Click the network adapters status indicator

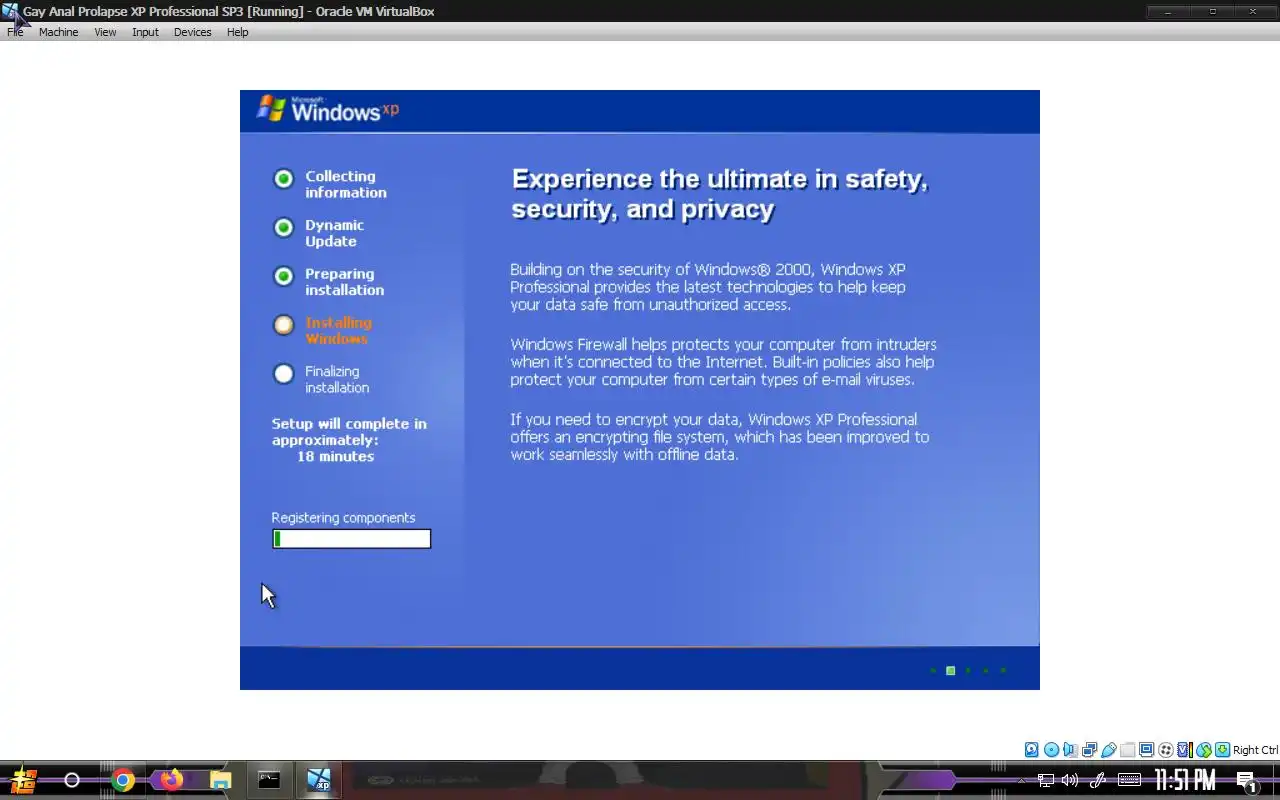pyautogui.click(x=1089, y=750)
